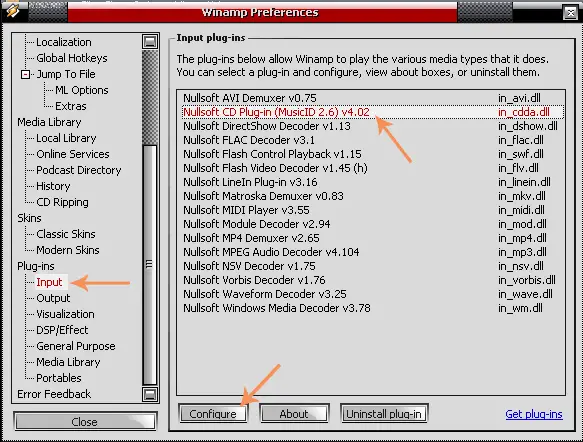Select Nullsoft DirectShow Decoder v1.13
The height and width of the screenshot is (442, 583).
coord(373,126)
